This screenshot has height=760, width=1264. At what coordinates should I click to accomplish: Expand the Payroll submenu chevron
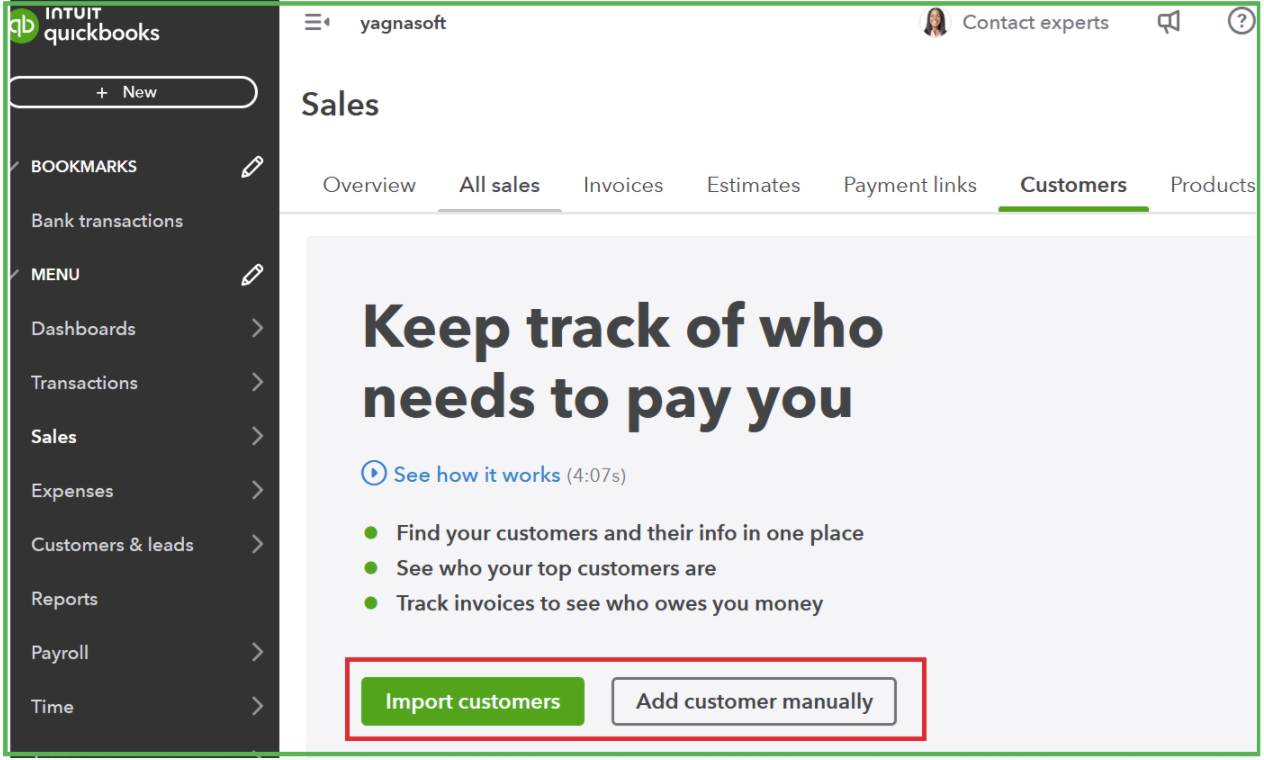pyautogui.click(x=257, y=652)
